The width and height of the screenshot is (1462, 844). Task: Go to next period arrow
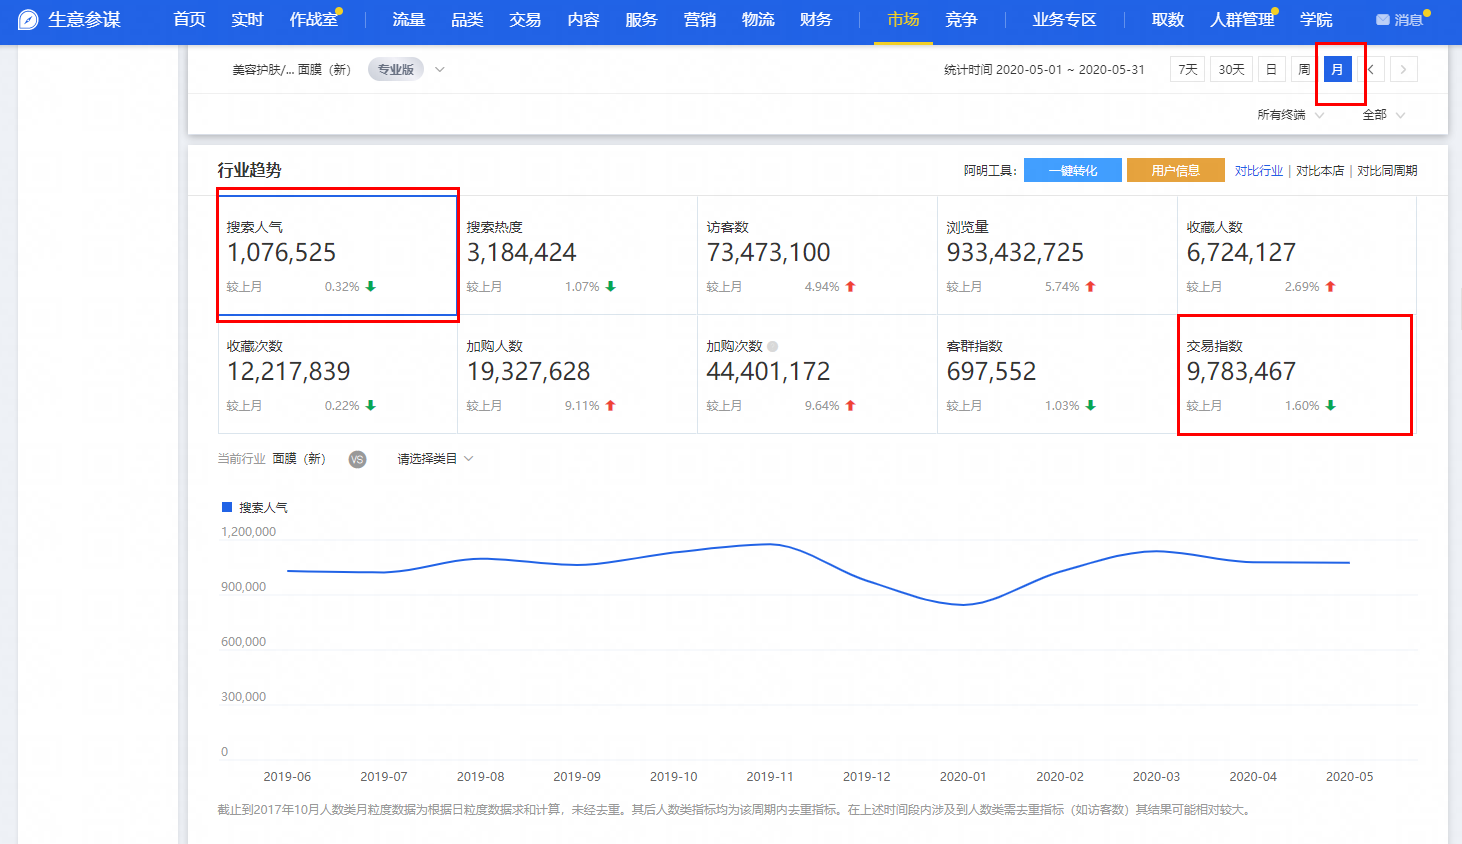[1404, 69]
